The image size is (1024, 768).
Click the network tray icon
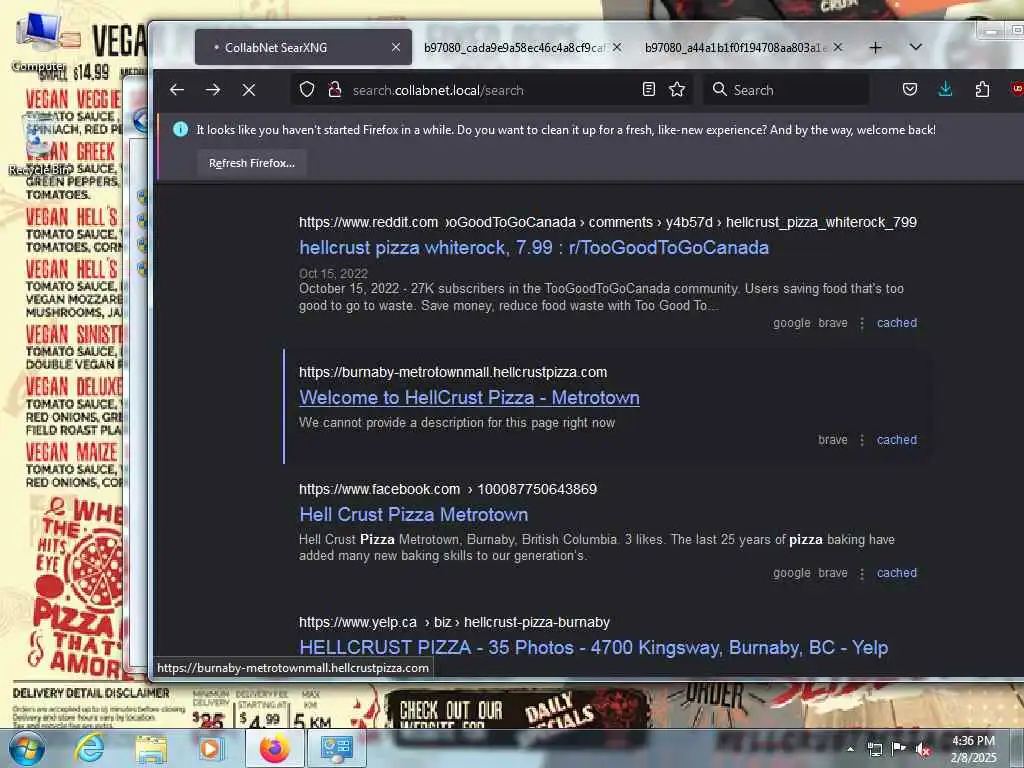[x=874, y=749]
